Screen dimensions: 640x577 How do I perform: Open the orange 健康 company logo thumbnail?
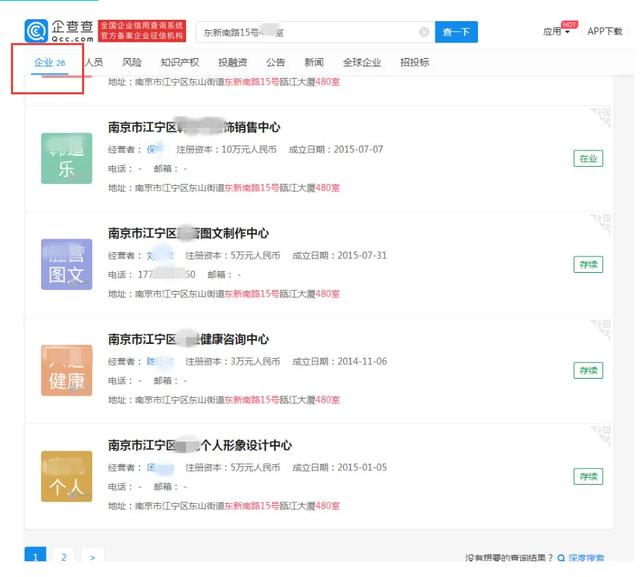click(x=67, y=369)
